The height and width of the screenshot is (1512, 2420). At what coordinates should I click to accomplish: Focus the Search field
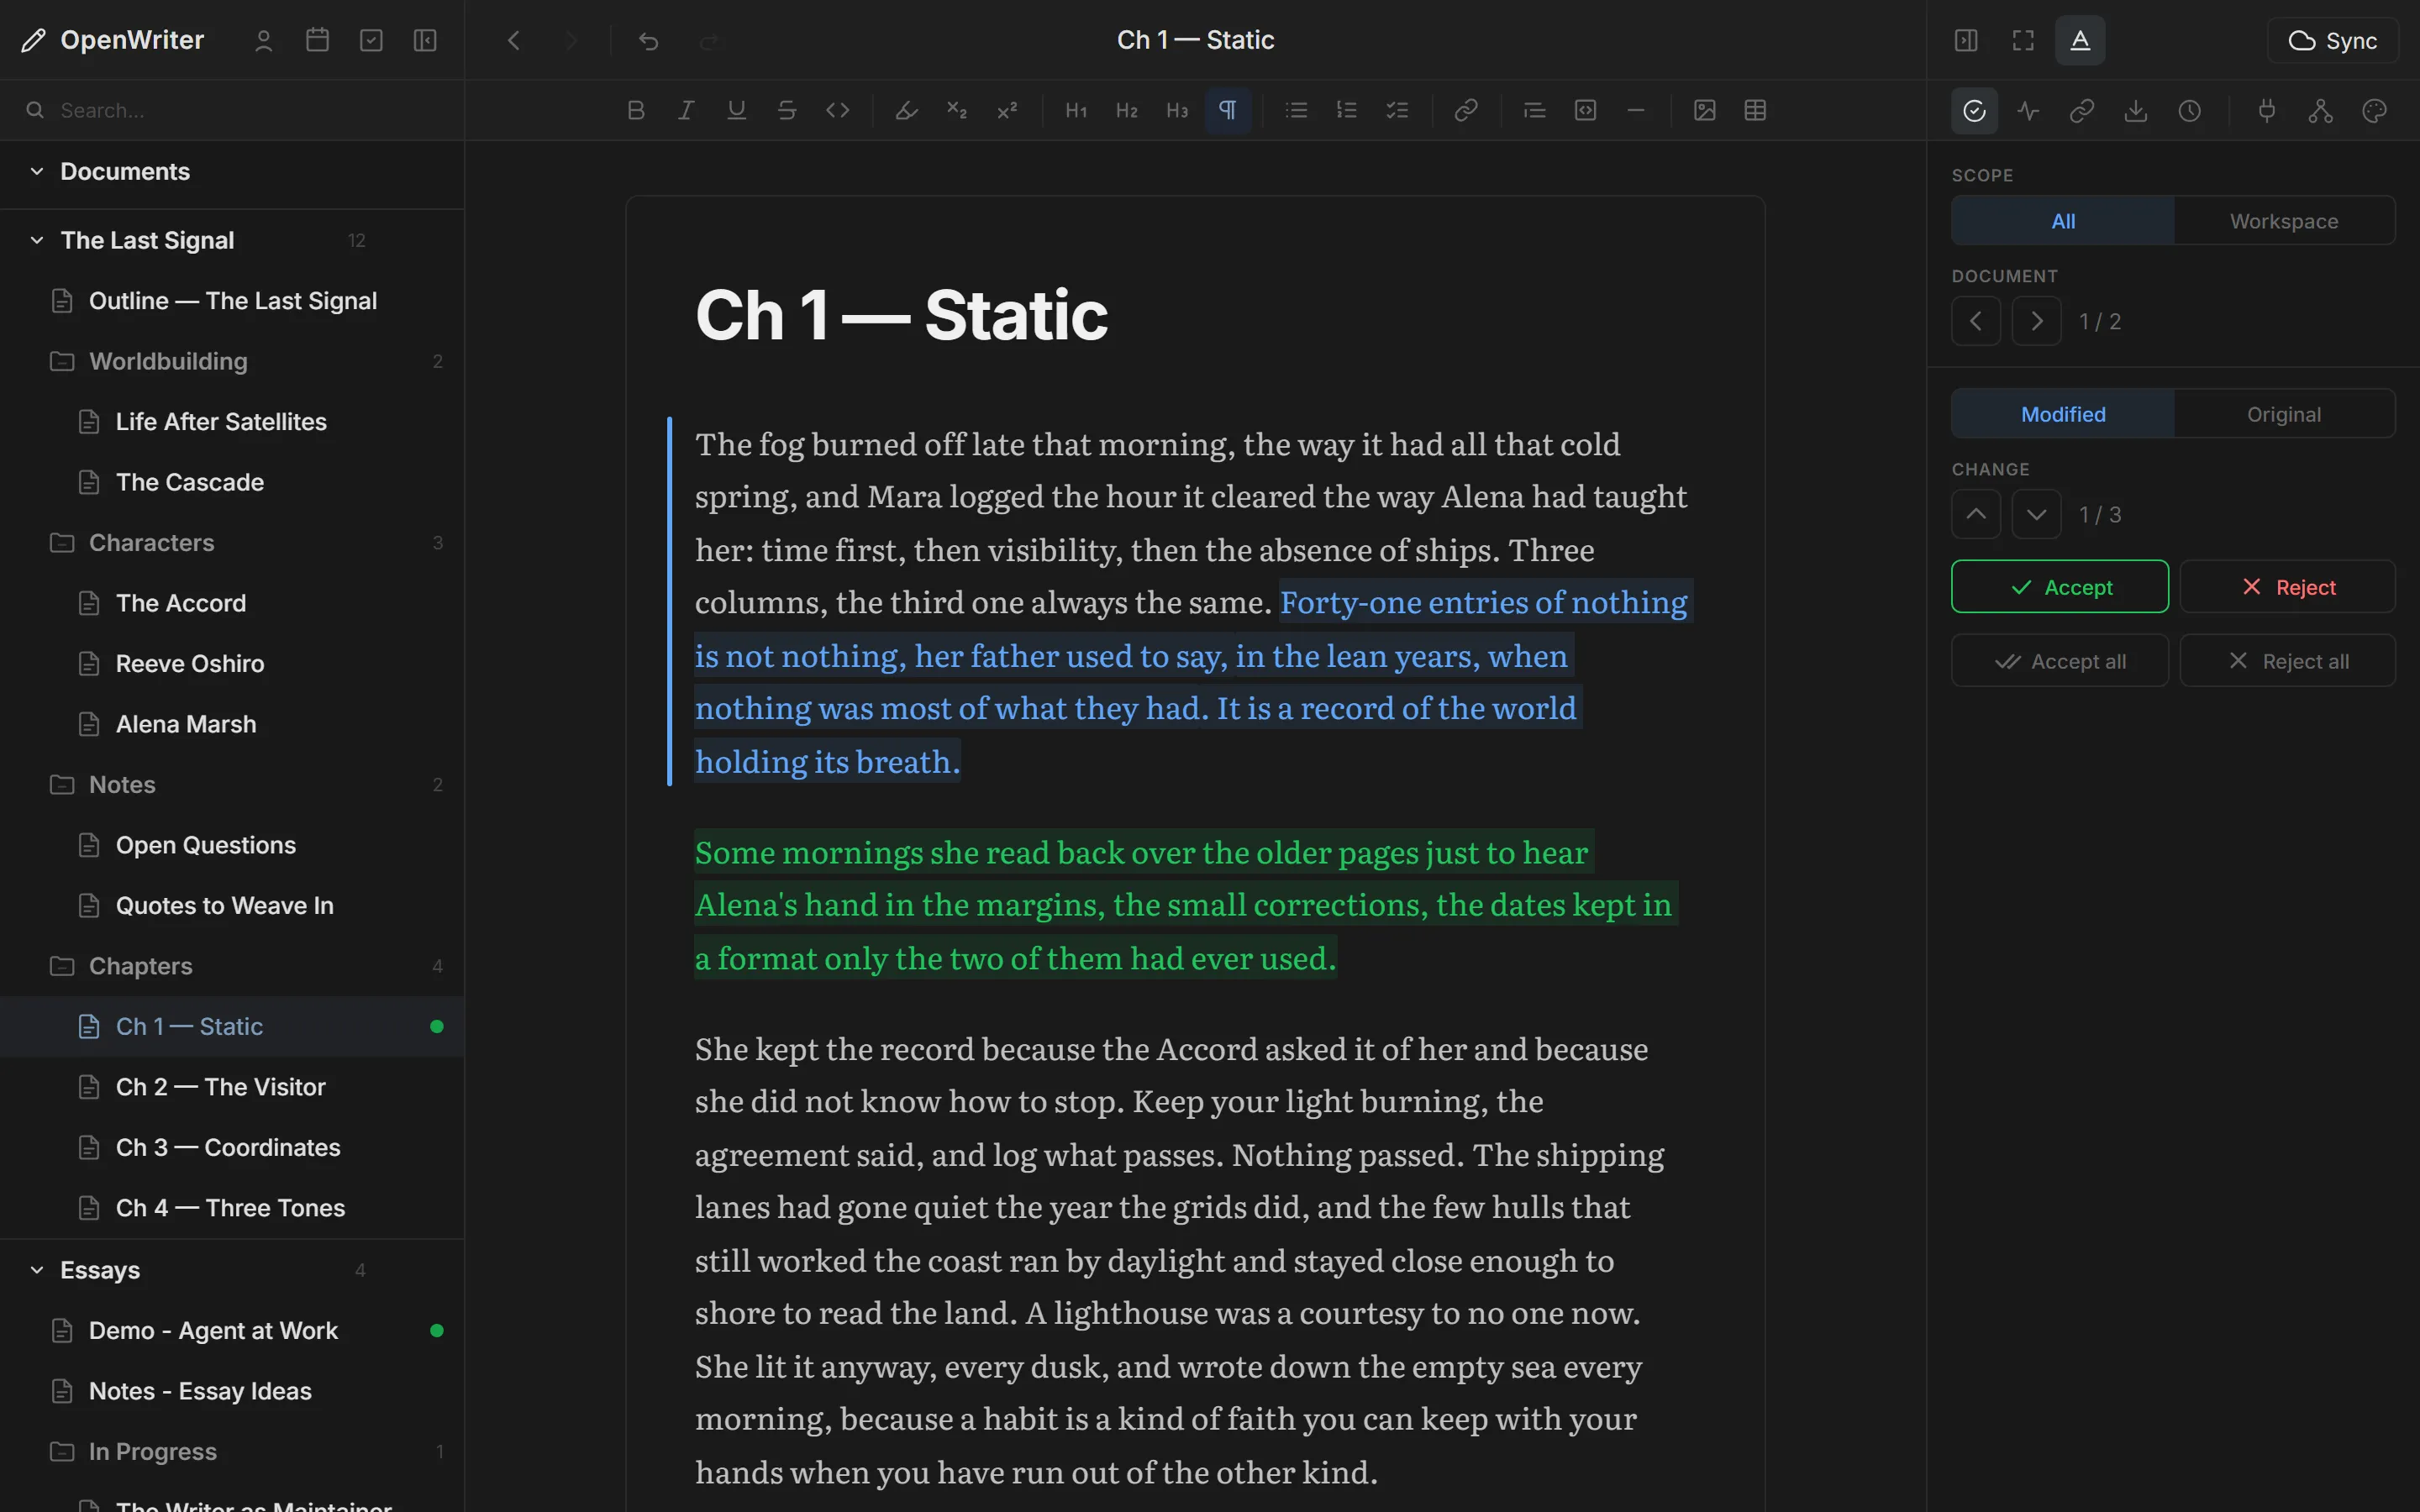click(x=232, y=110)
